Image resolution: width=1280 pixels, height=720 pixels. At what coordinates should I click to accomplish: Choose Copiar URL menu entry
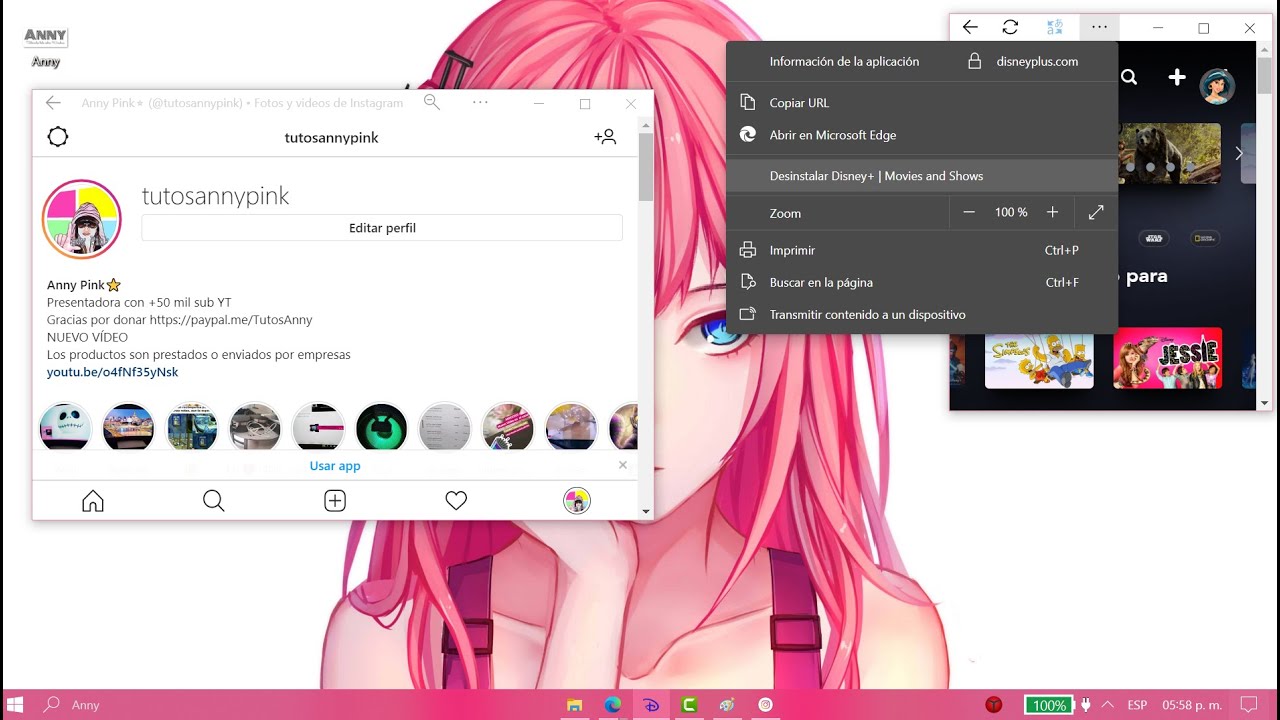coord(921,103)
